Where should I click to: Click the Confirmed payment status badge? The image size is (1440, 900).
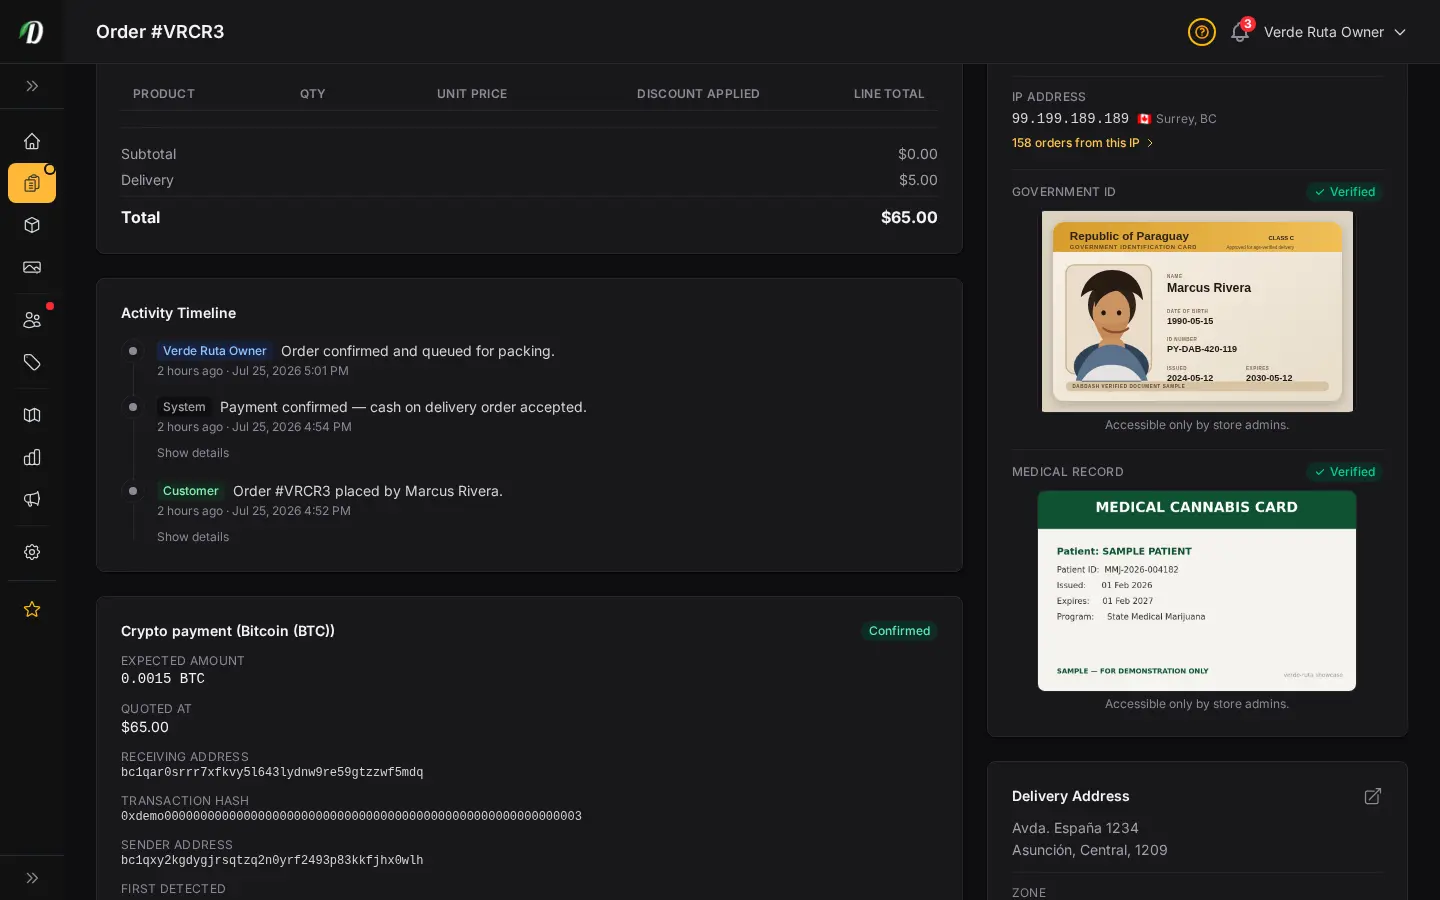coord(899,631)
